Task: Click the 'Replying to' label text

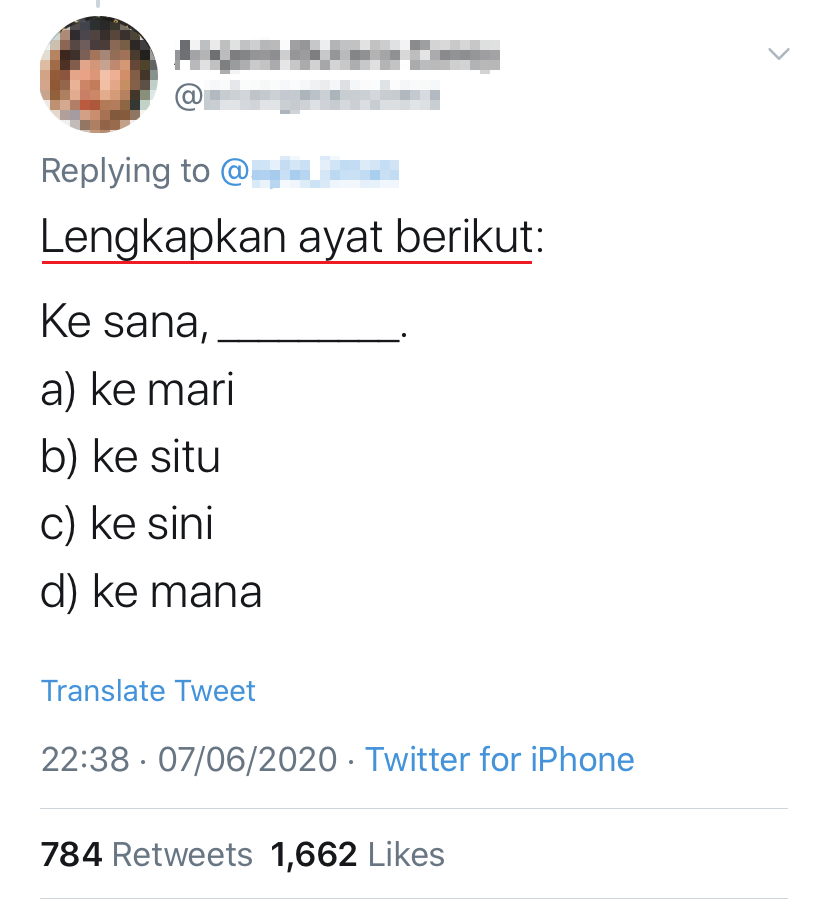Action: 125,172
